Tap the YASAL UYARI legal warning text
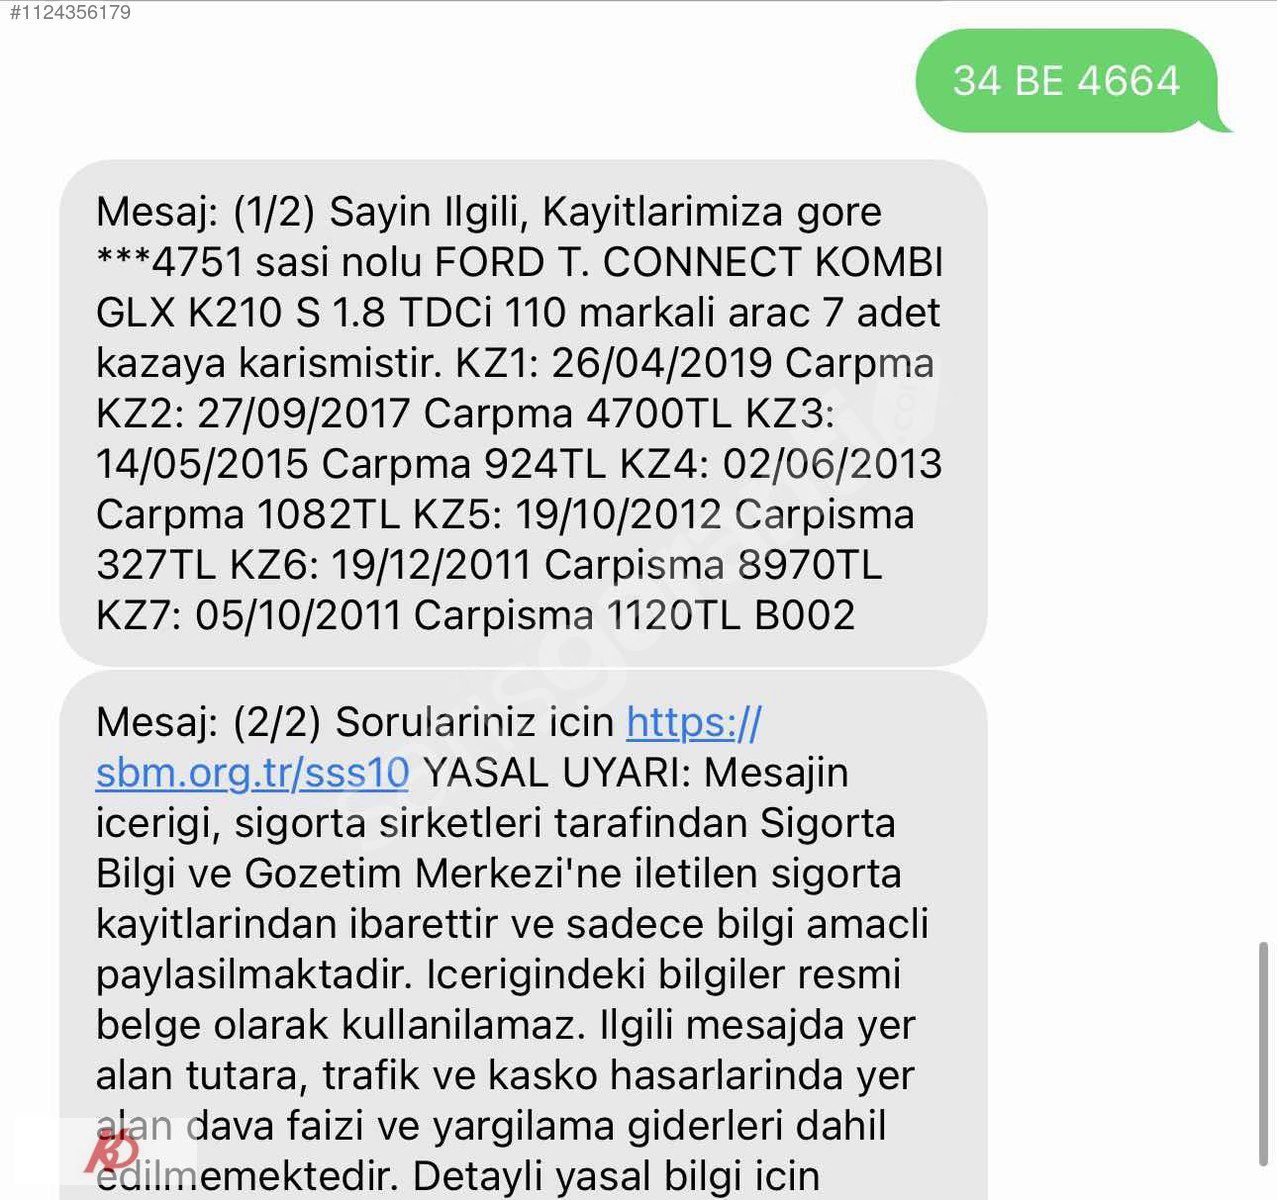Image resolution: width=1277 pixels, height=1200 pixels. click(560, 772)
